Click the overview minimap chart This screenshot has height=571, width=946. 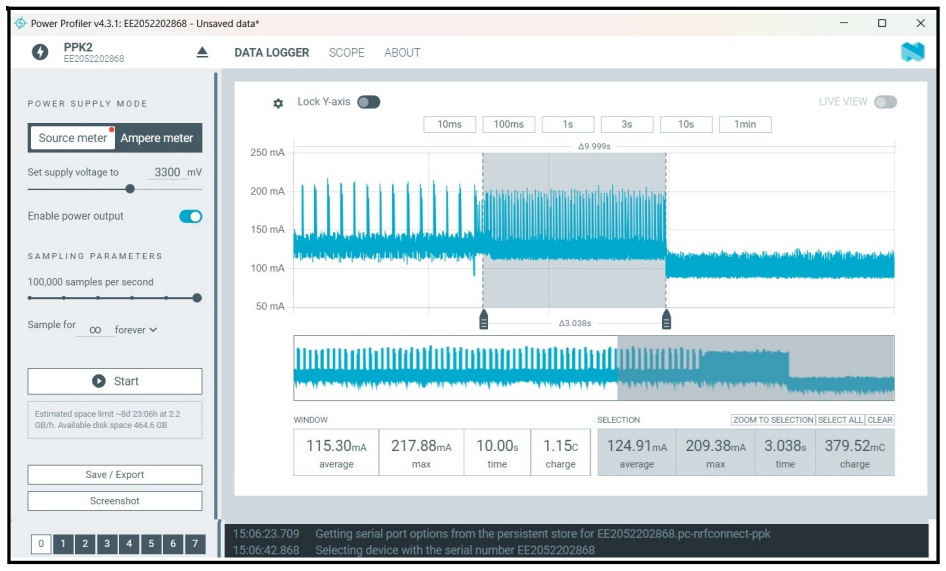(594, 368)
